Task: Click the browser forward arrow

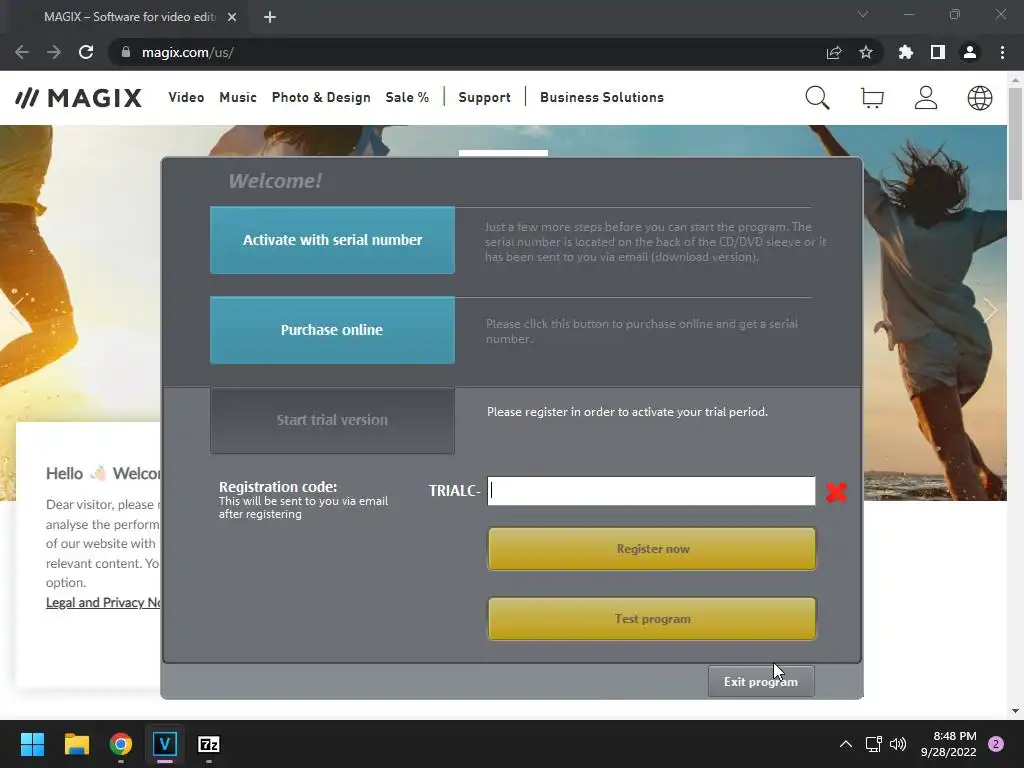Action: click(x=54, y=52)
